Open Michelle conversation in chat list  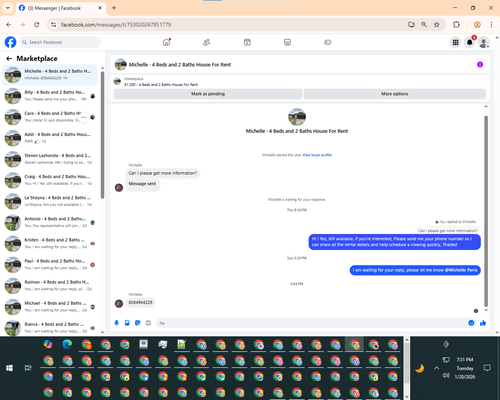[50, 75]
